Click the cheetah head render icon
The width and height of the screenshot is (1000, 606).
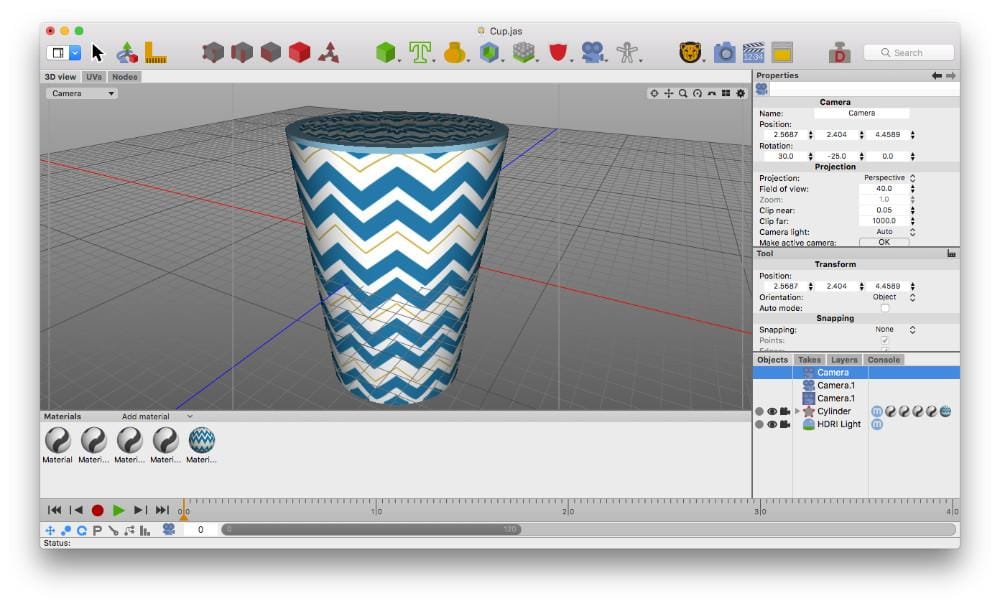click(x=690, y=52)
